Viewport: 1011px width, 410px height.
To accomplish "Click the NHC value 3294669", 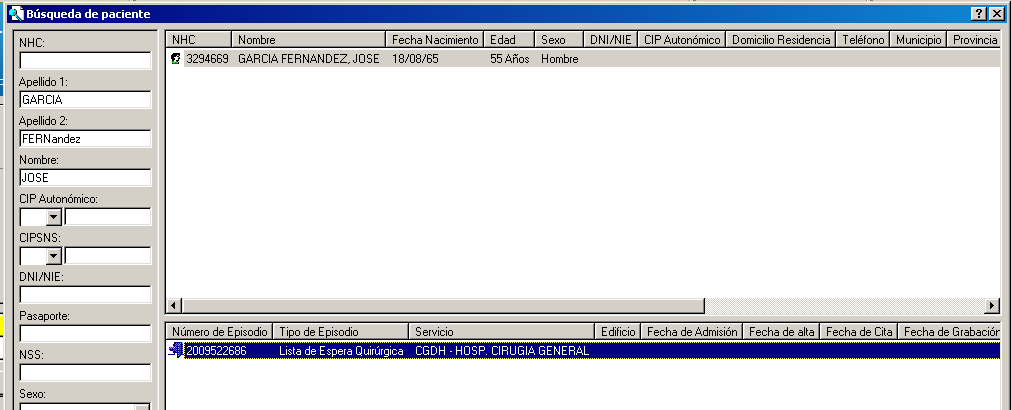I will pos(207,59).
